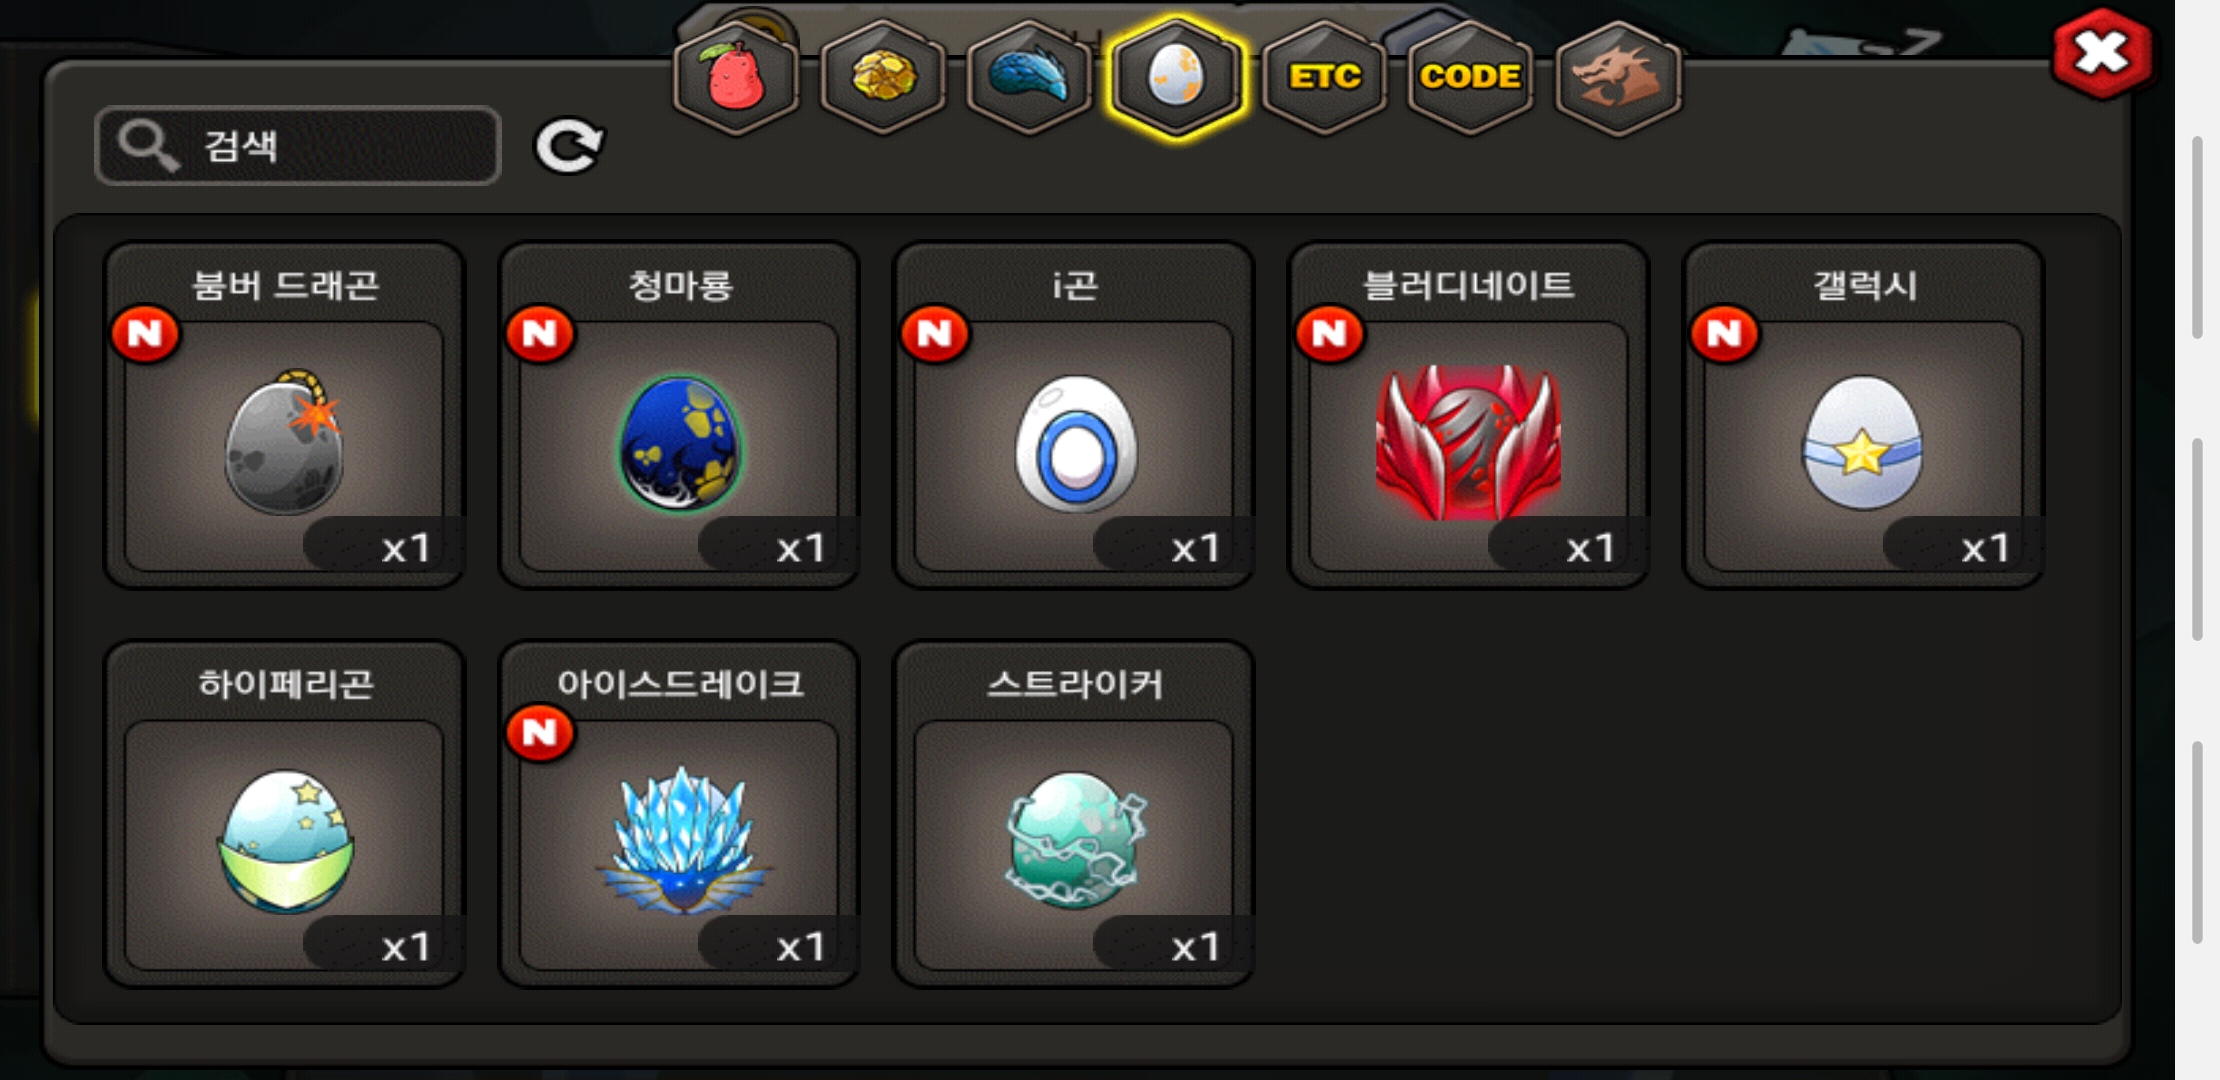
Task: Pick the 스트라이커 lightning egg
Action: point(1074,815)
